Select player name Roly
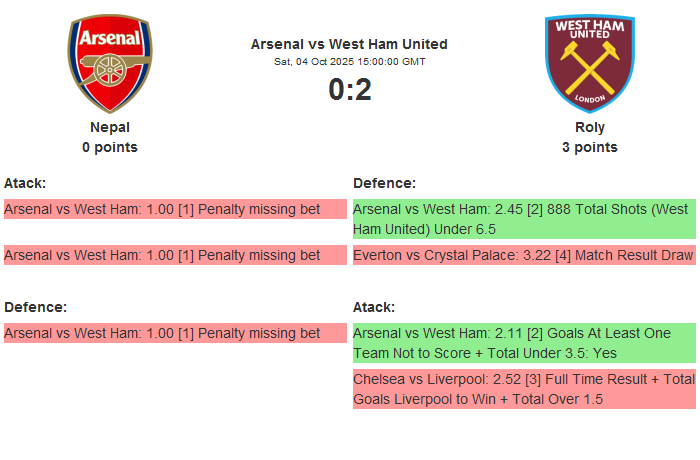The height and width of the screenshot is (460, 700). tap(589, 127)
